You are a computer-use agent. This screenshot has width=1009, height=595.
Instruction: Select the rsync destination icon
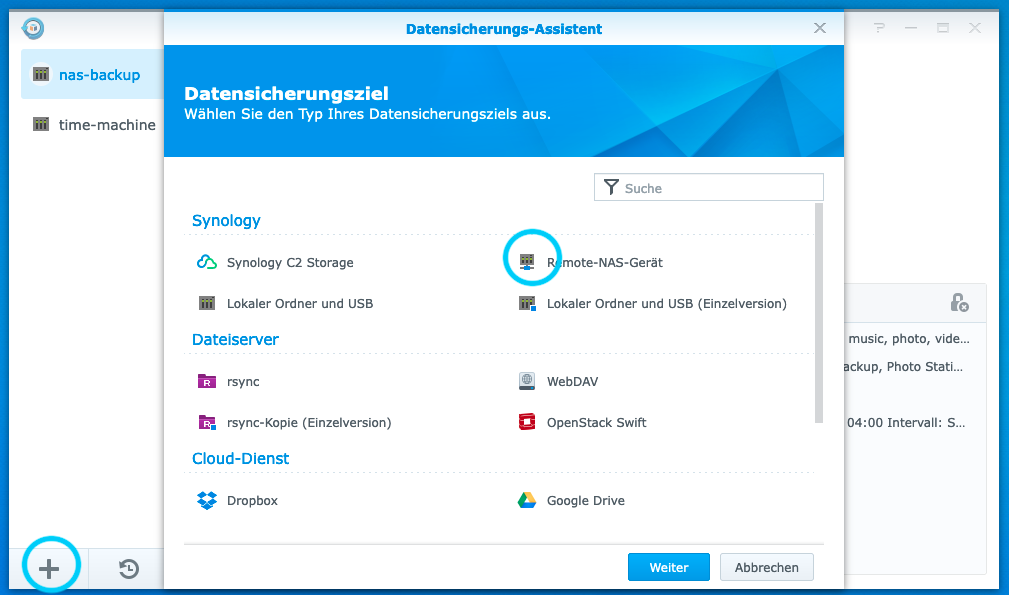point(207,382)
